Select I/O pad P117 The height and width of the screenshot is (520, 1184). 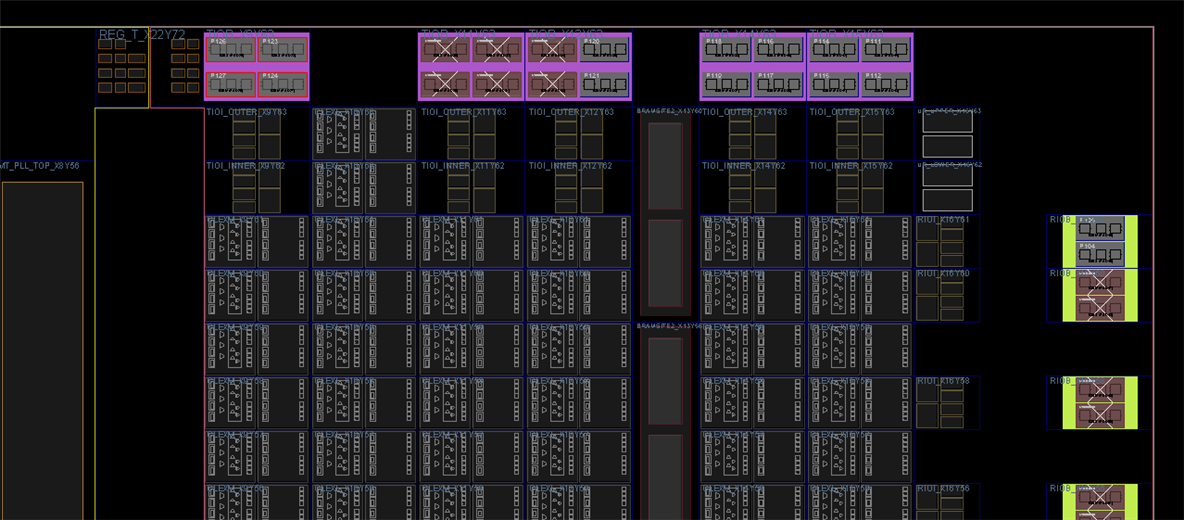779,85
